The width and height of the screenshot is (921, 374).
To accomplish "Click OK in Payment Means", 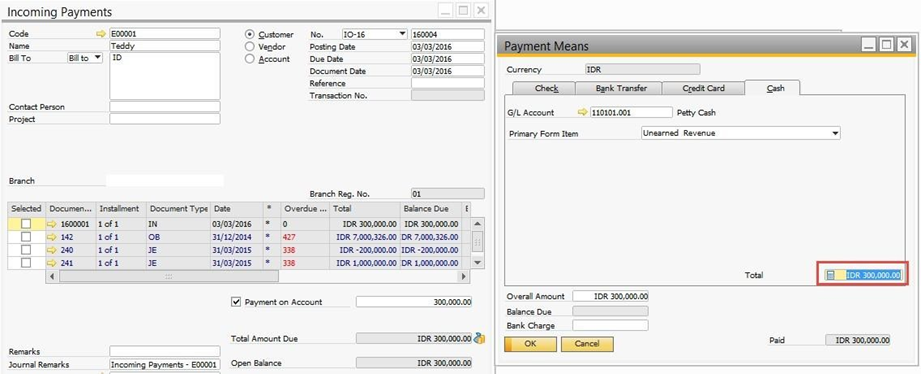I will coord(530,344).
